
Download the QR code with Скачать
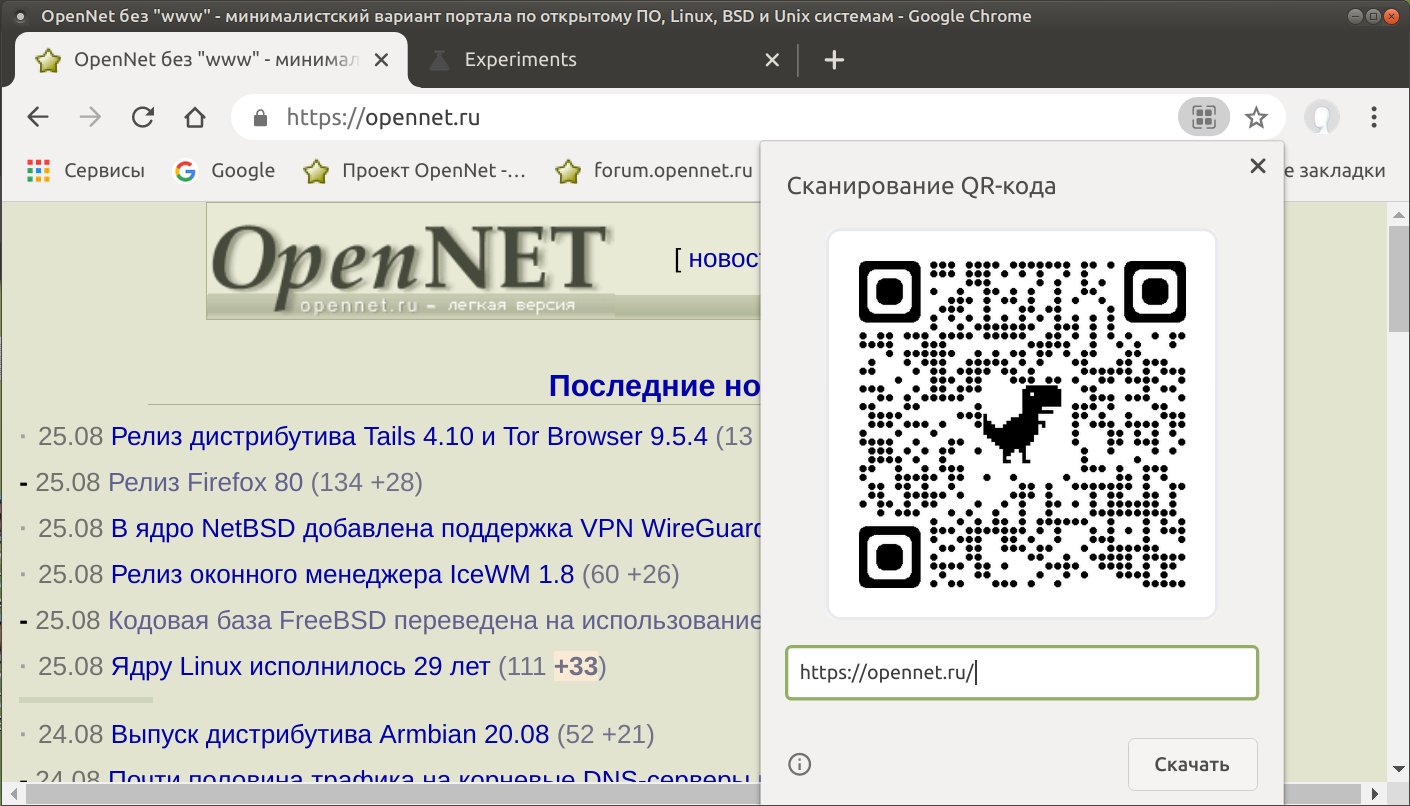1192,765
